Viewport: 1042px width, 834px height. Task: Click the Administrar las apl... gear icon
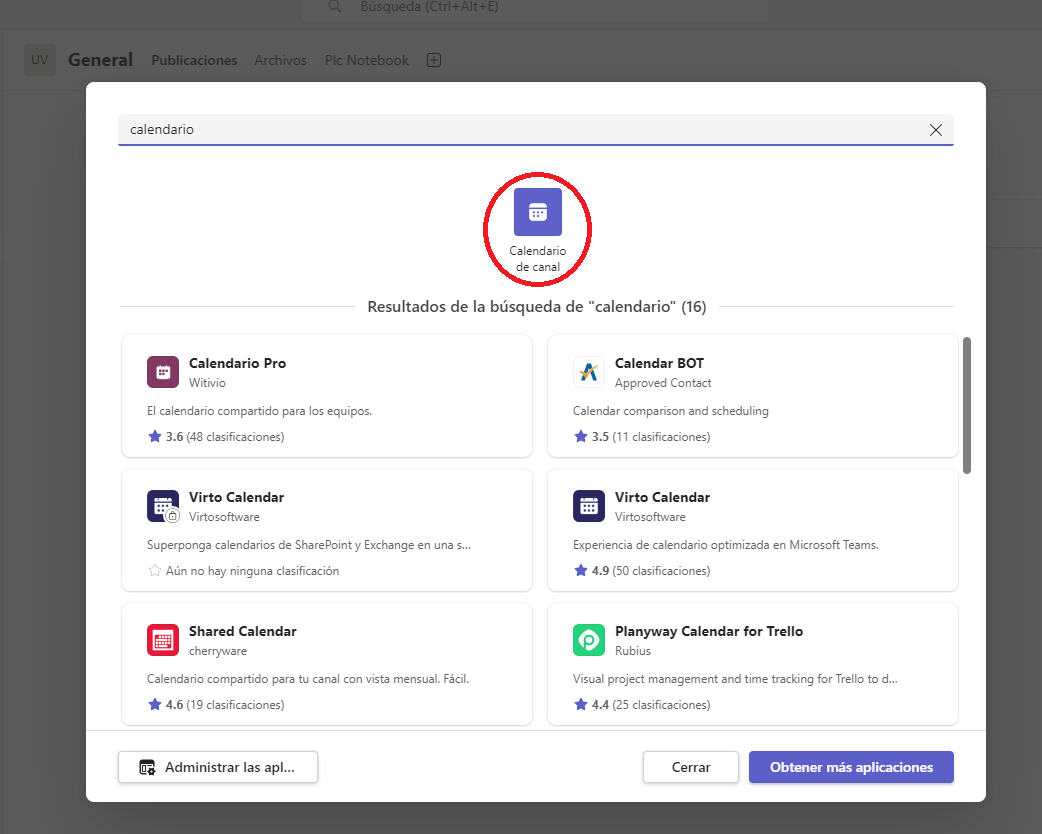[x=147, y=768]
